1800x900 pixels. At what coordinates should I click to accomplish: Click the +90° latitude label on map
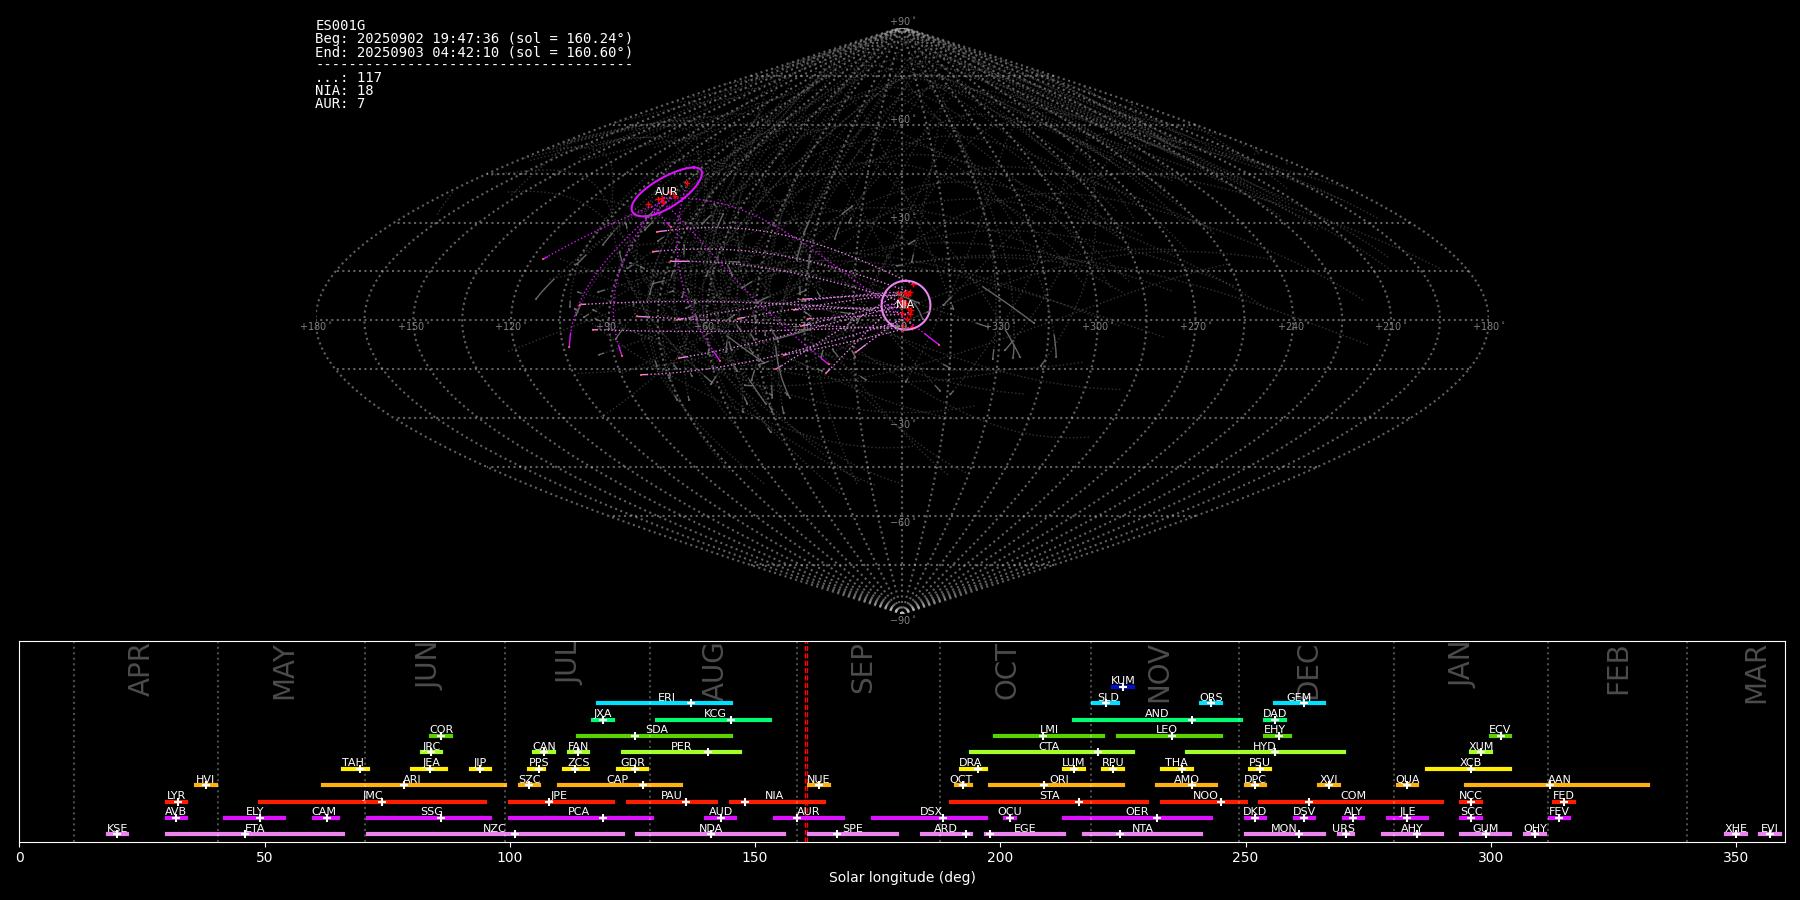pos(902,22)
